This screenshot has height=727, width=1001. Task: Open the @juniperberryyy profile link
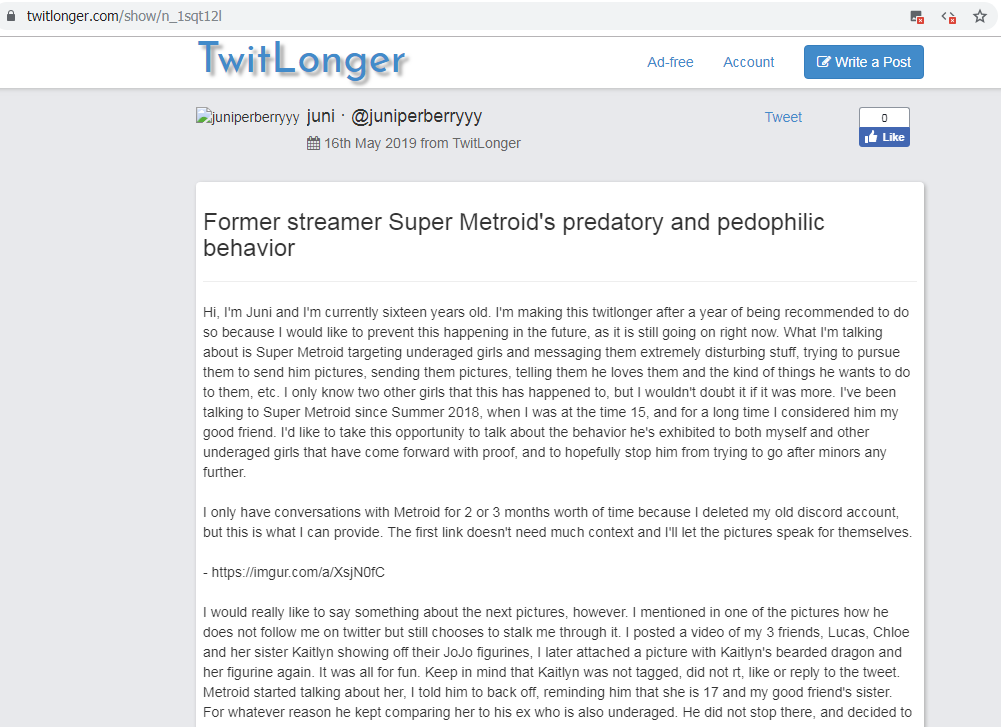[x=417, y=116]
